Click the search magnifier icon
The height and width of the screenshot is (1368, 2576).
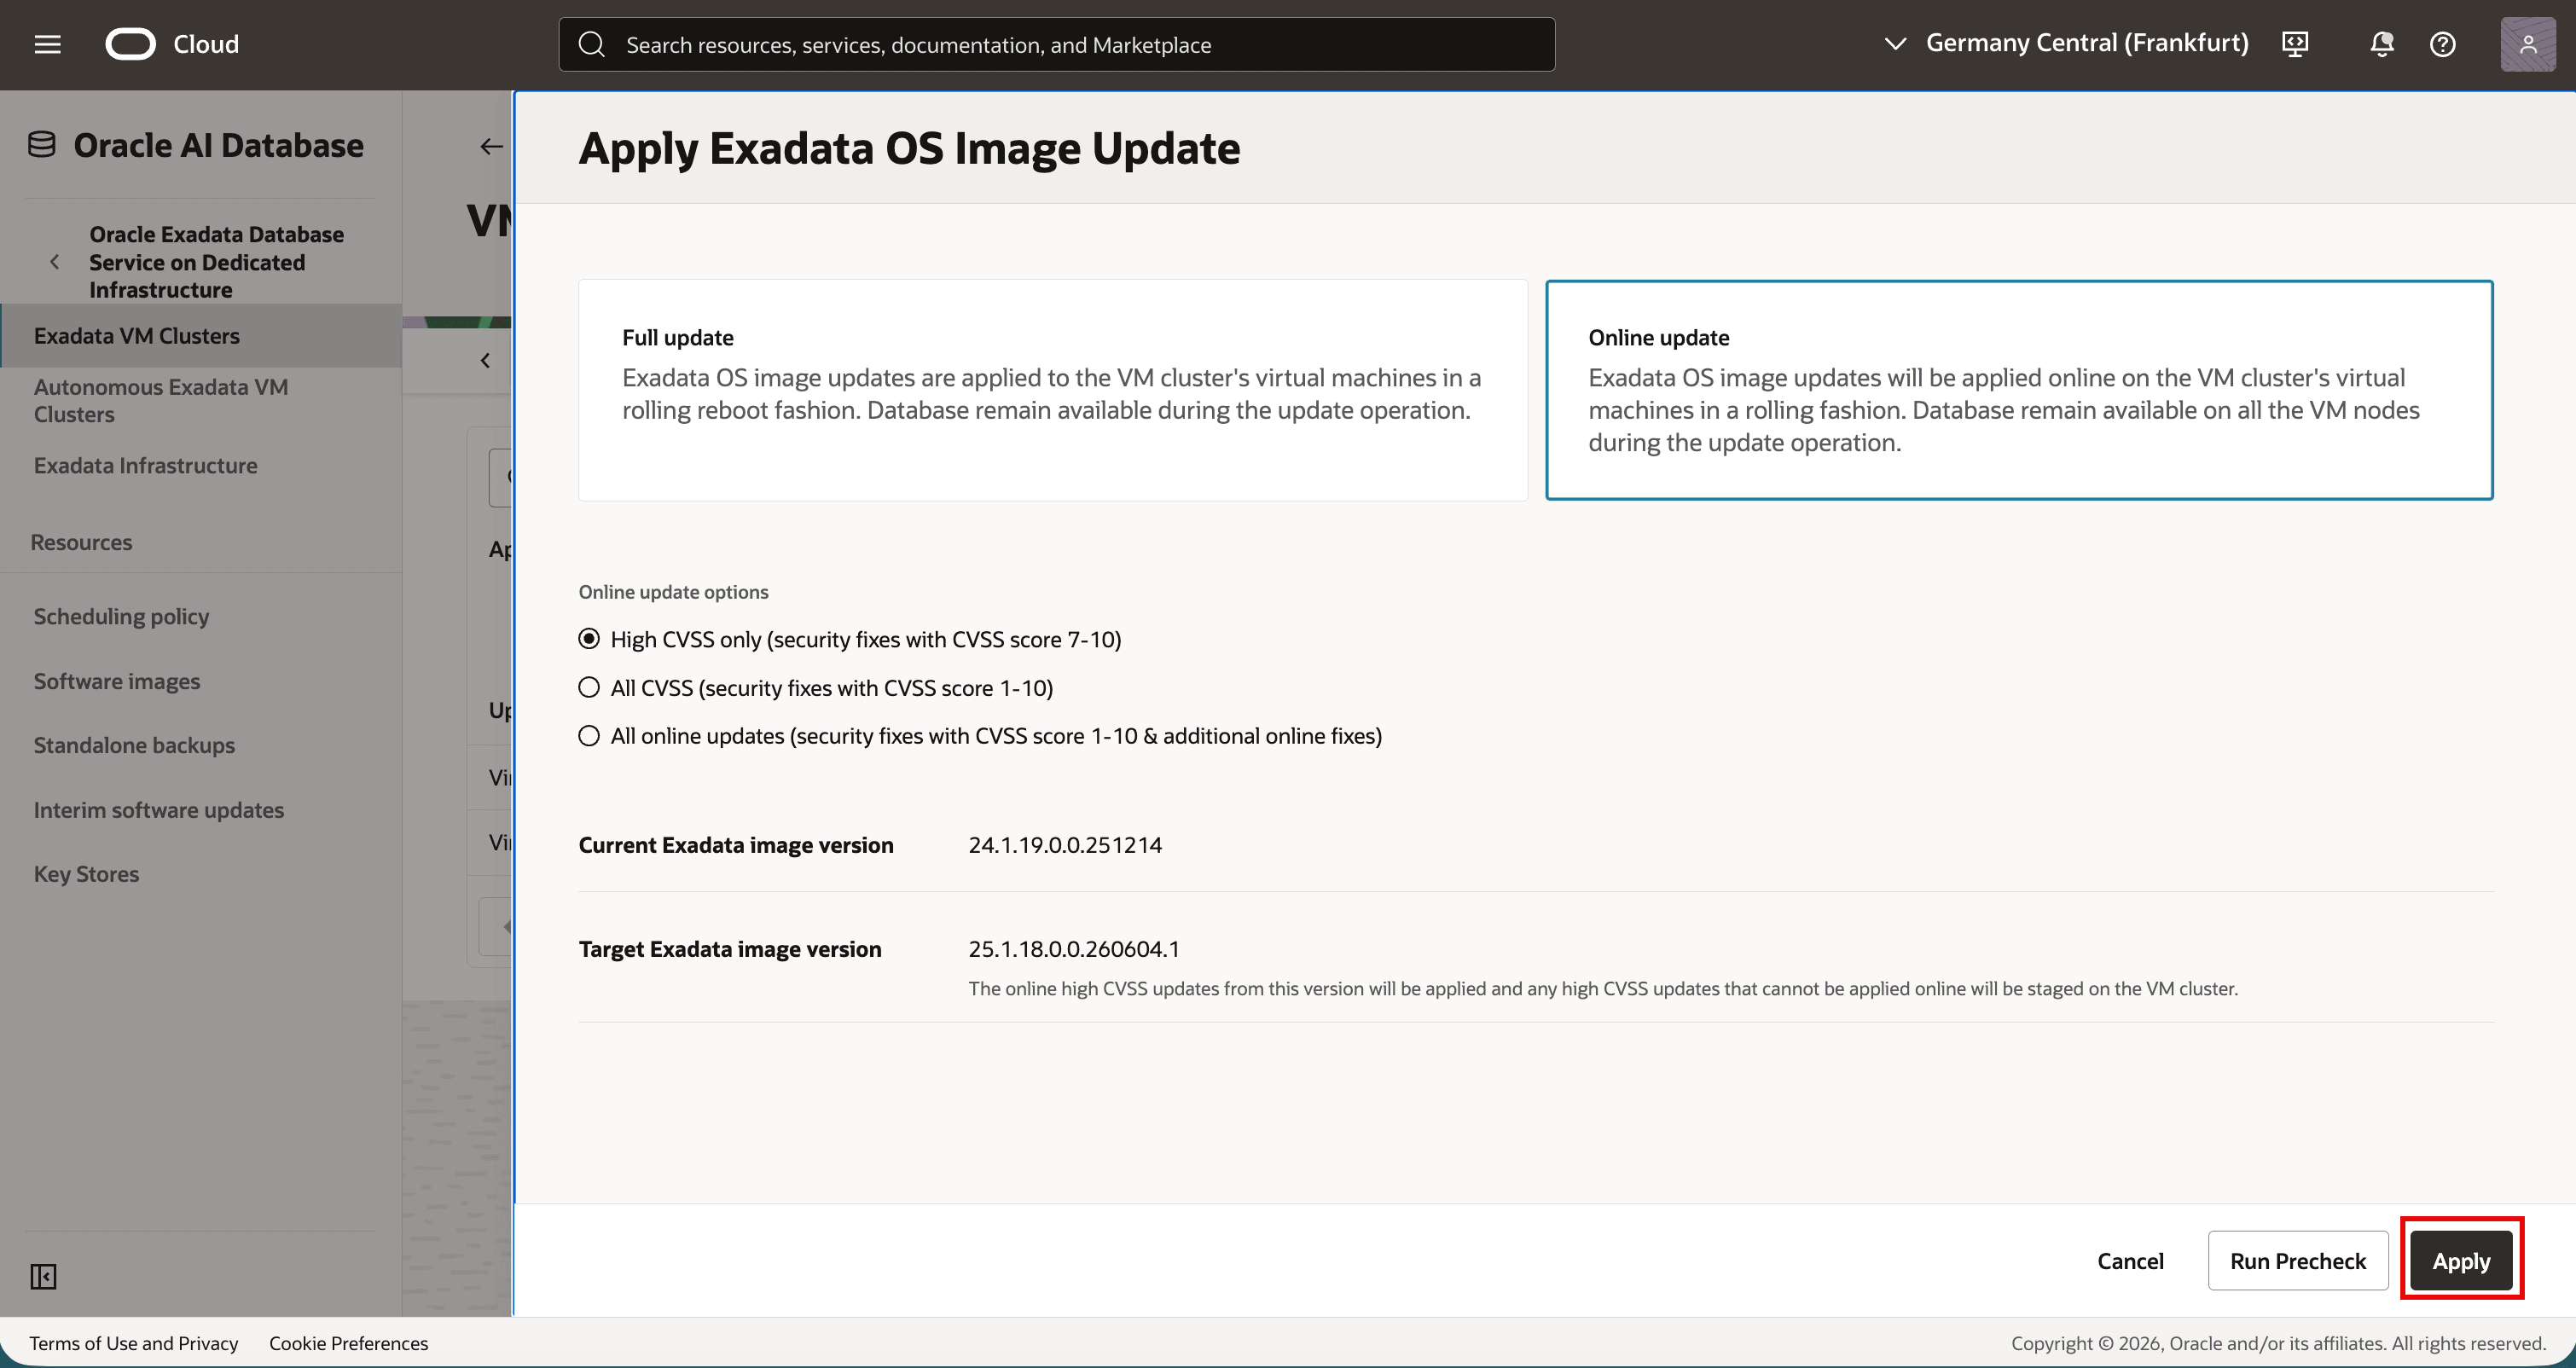pos(592,44)
